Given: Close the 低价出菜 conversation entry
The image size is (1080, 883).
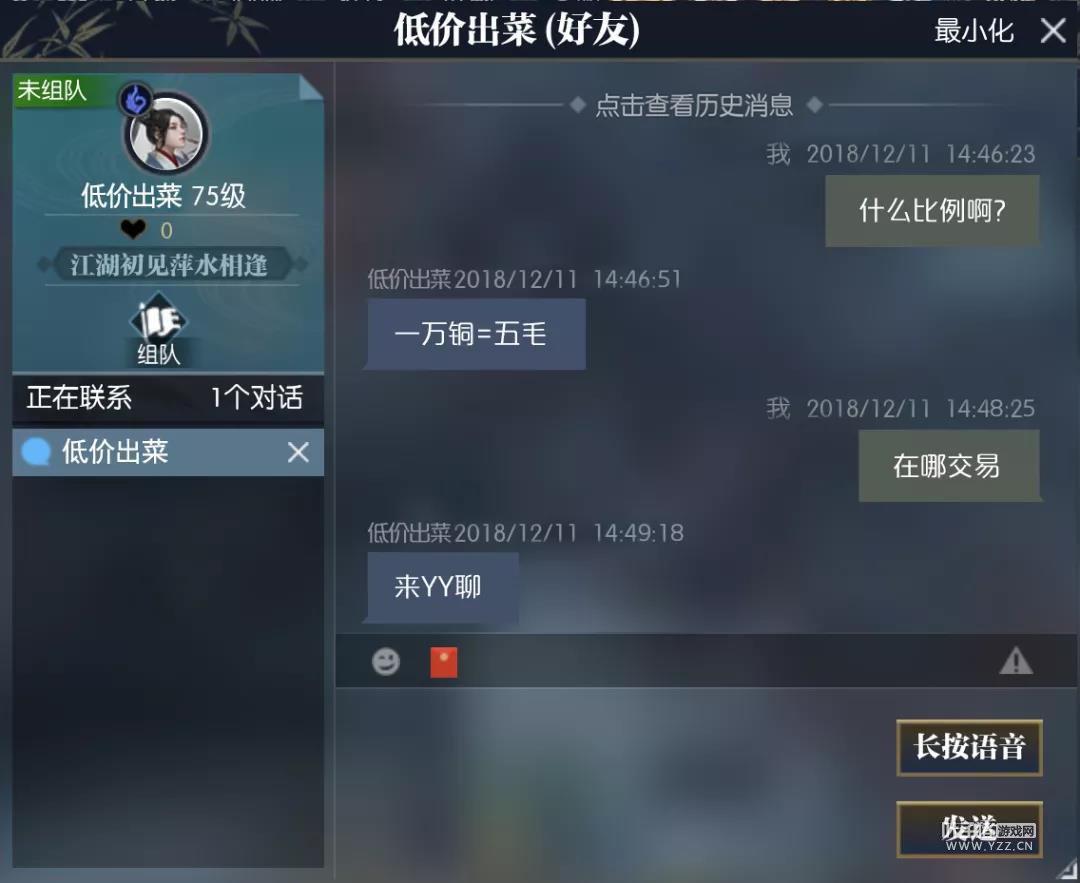Looking at the screenshot, I should point(298,453).
